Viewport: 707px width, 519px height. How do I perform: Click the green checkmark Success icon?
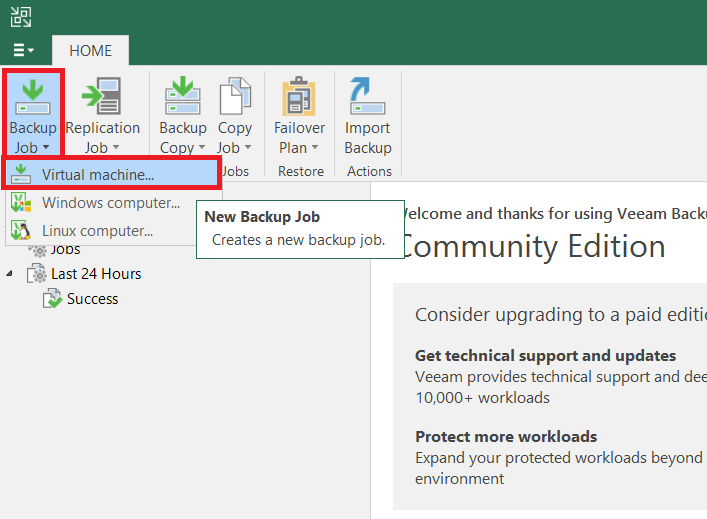[x=53, y=299]
